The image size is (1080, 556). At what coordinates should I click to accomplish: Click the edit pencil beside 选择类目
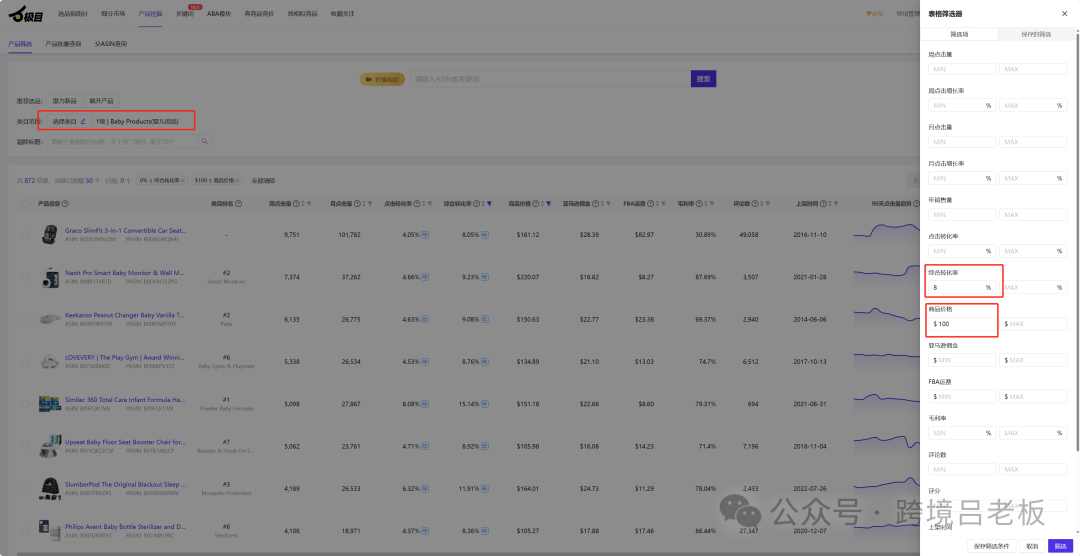[83, 121]
